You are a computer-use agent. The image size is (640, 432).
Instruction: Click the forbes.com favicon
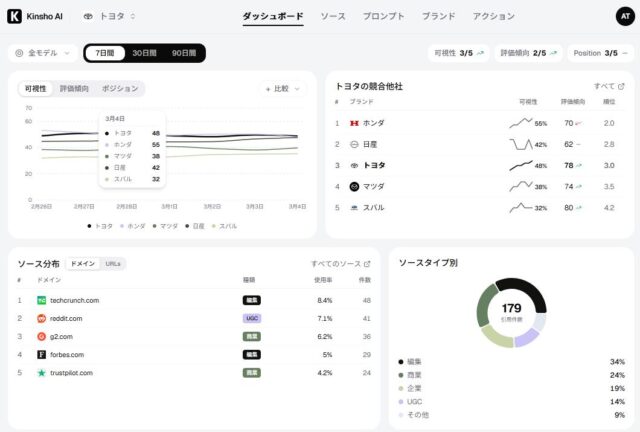(x=41, y=354)
